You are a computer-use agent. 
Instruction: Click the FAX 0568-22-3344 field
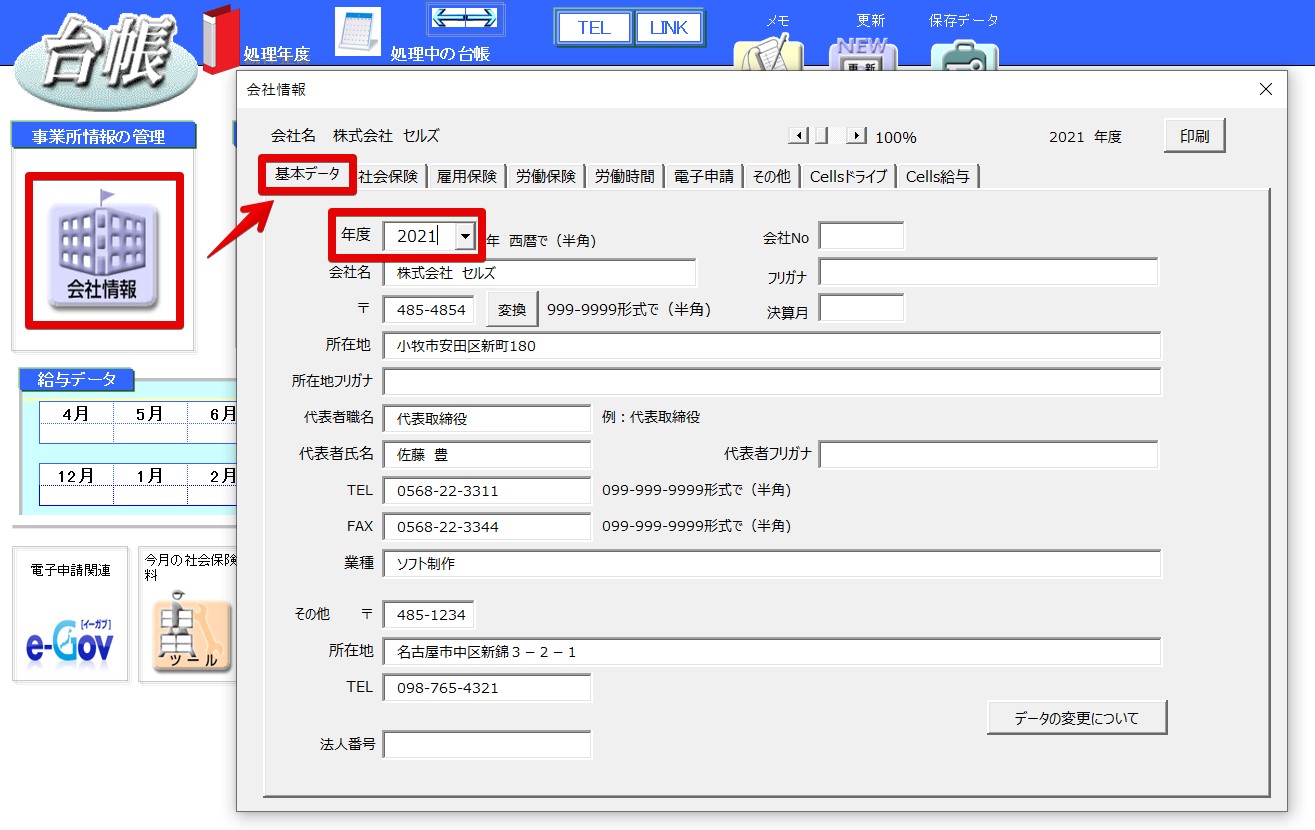(x=487, y=527)
